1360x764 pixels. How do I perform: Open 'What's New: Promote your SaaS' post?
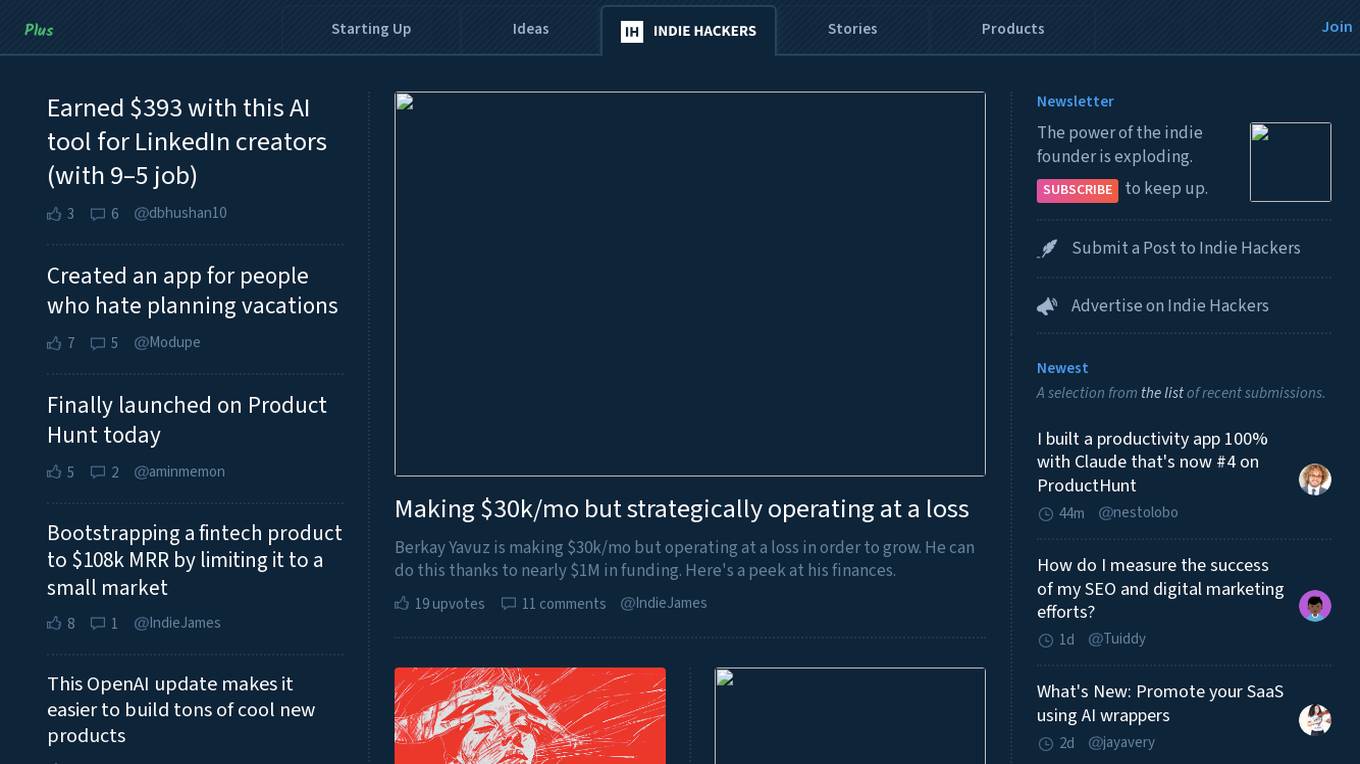1160,704
